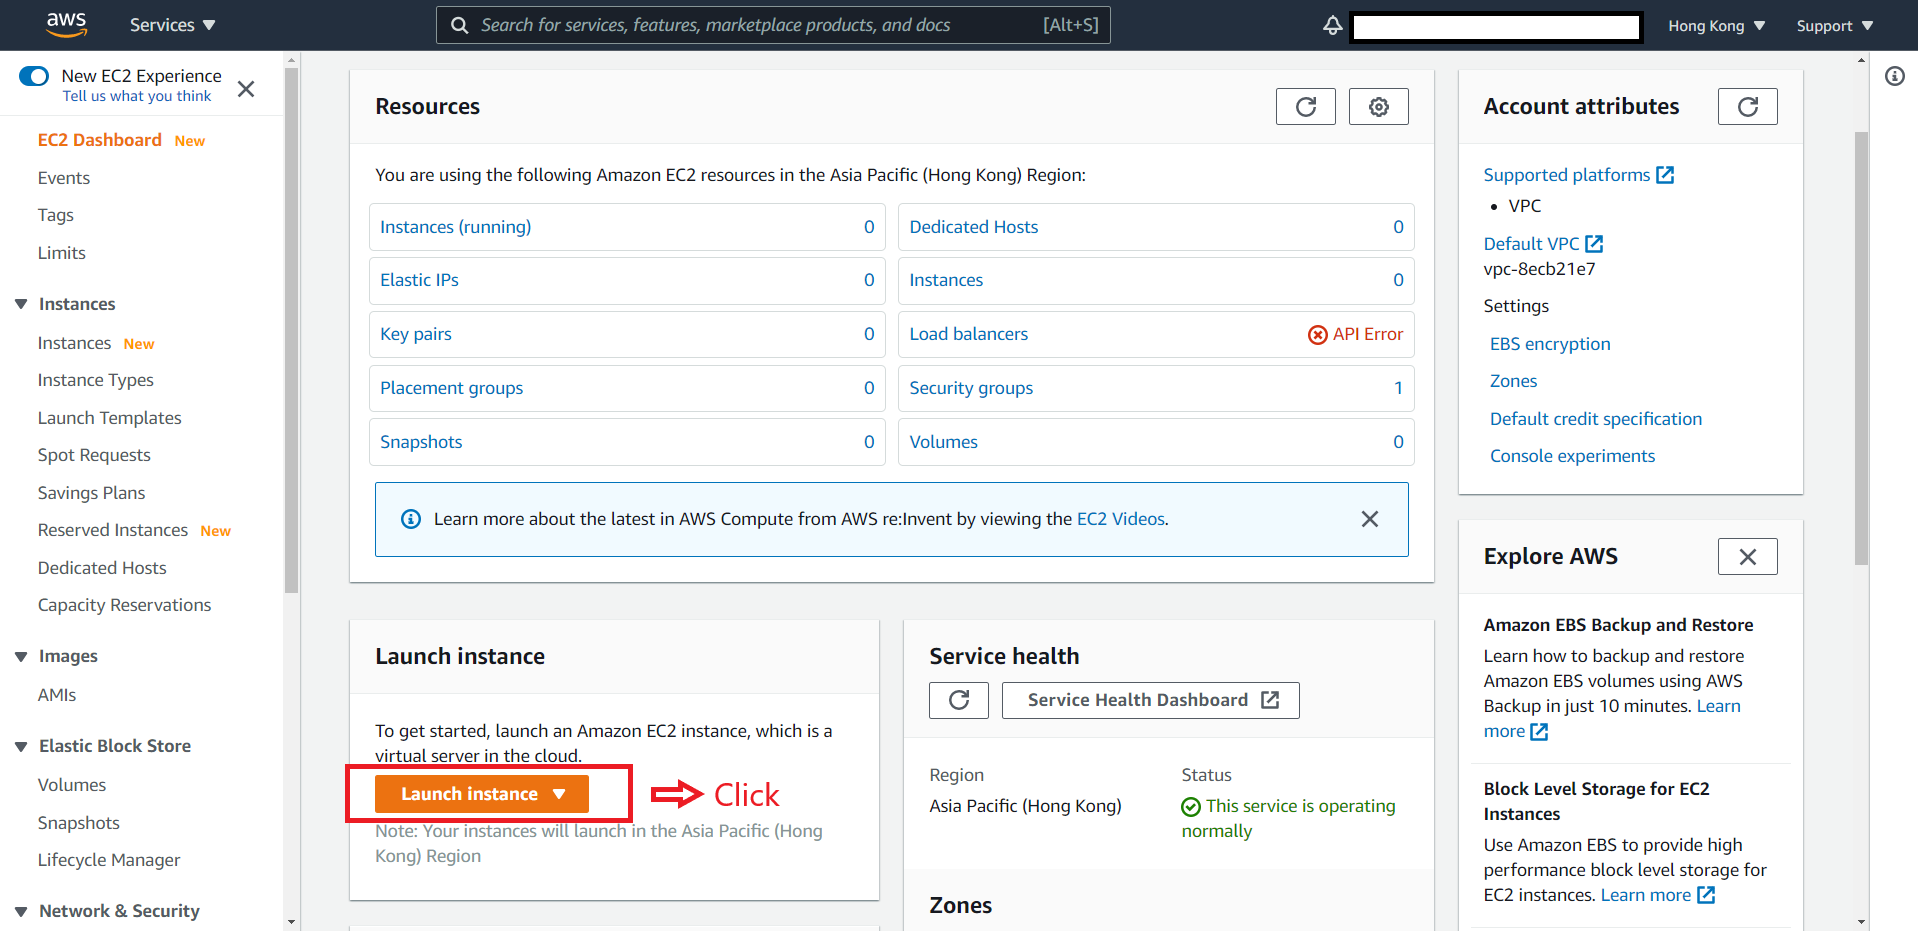Viewport: 1918px width, 931px height.
Task: Collapse the Images sidebar section
Action: click(x=21, y=656)
